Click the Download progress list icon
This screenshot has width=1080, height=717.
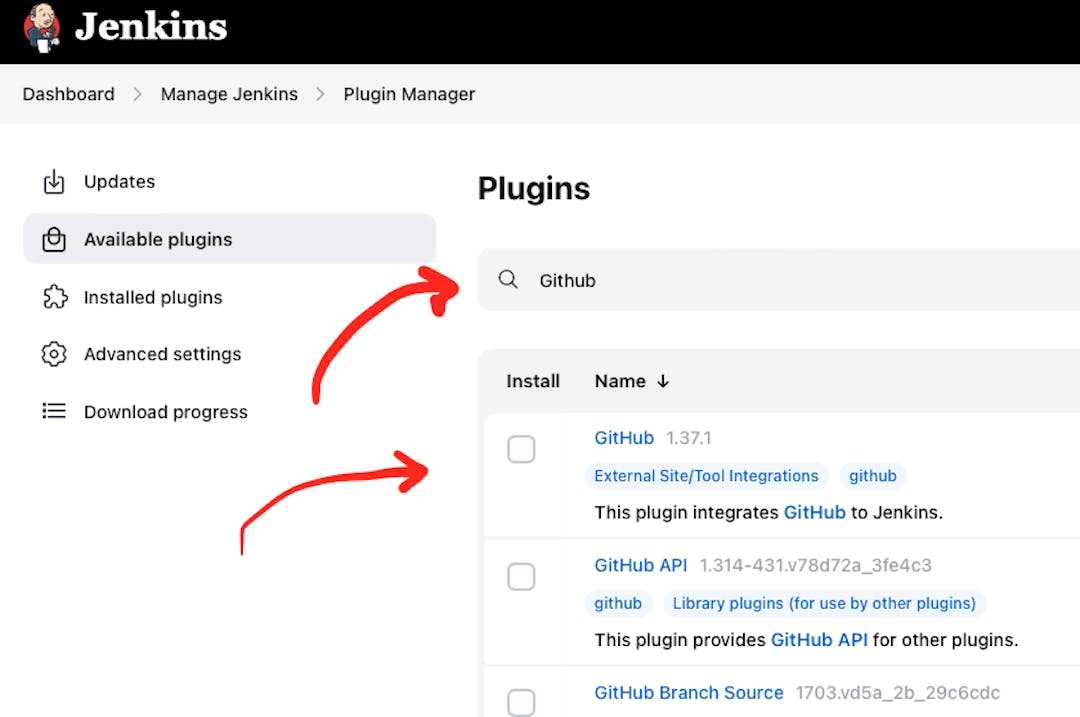55,411
